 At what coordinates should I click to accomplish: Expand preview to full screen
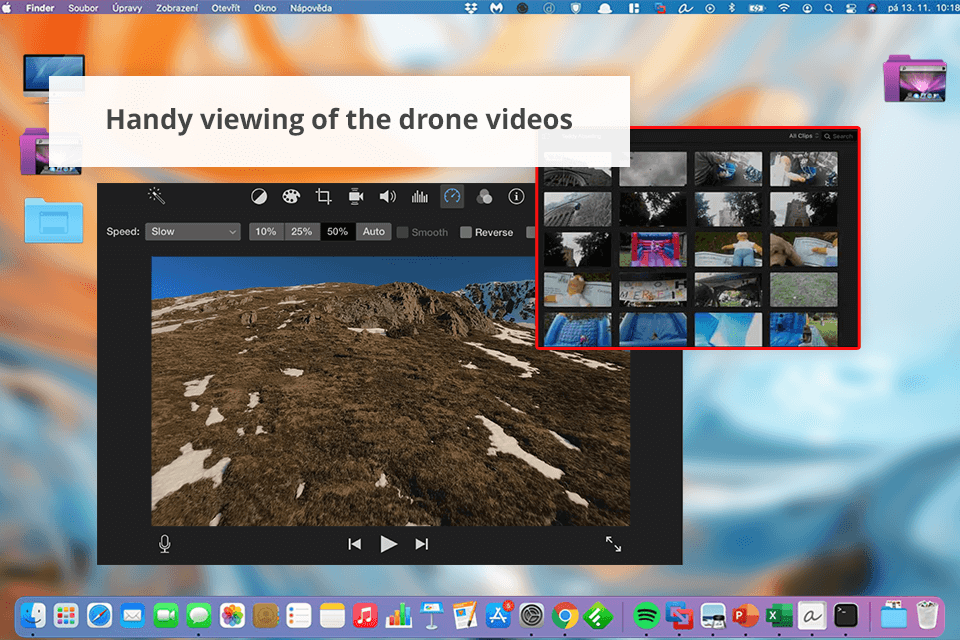[x=613, y=544]
